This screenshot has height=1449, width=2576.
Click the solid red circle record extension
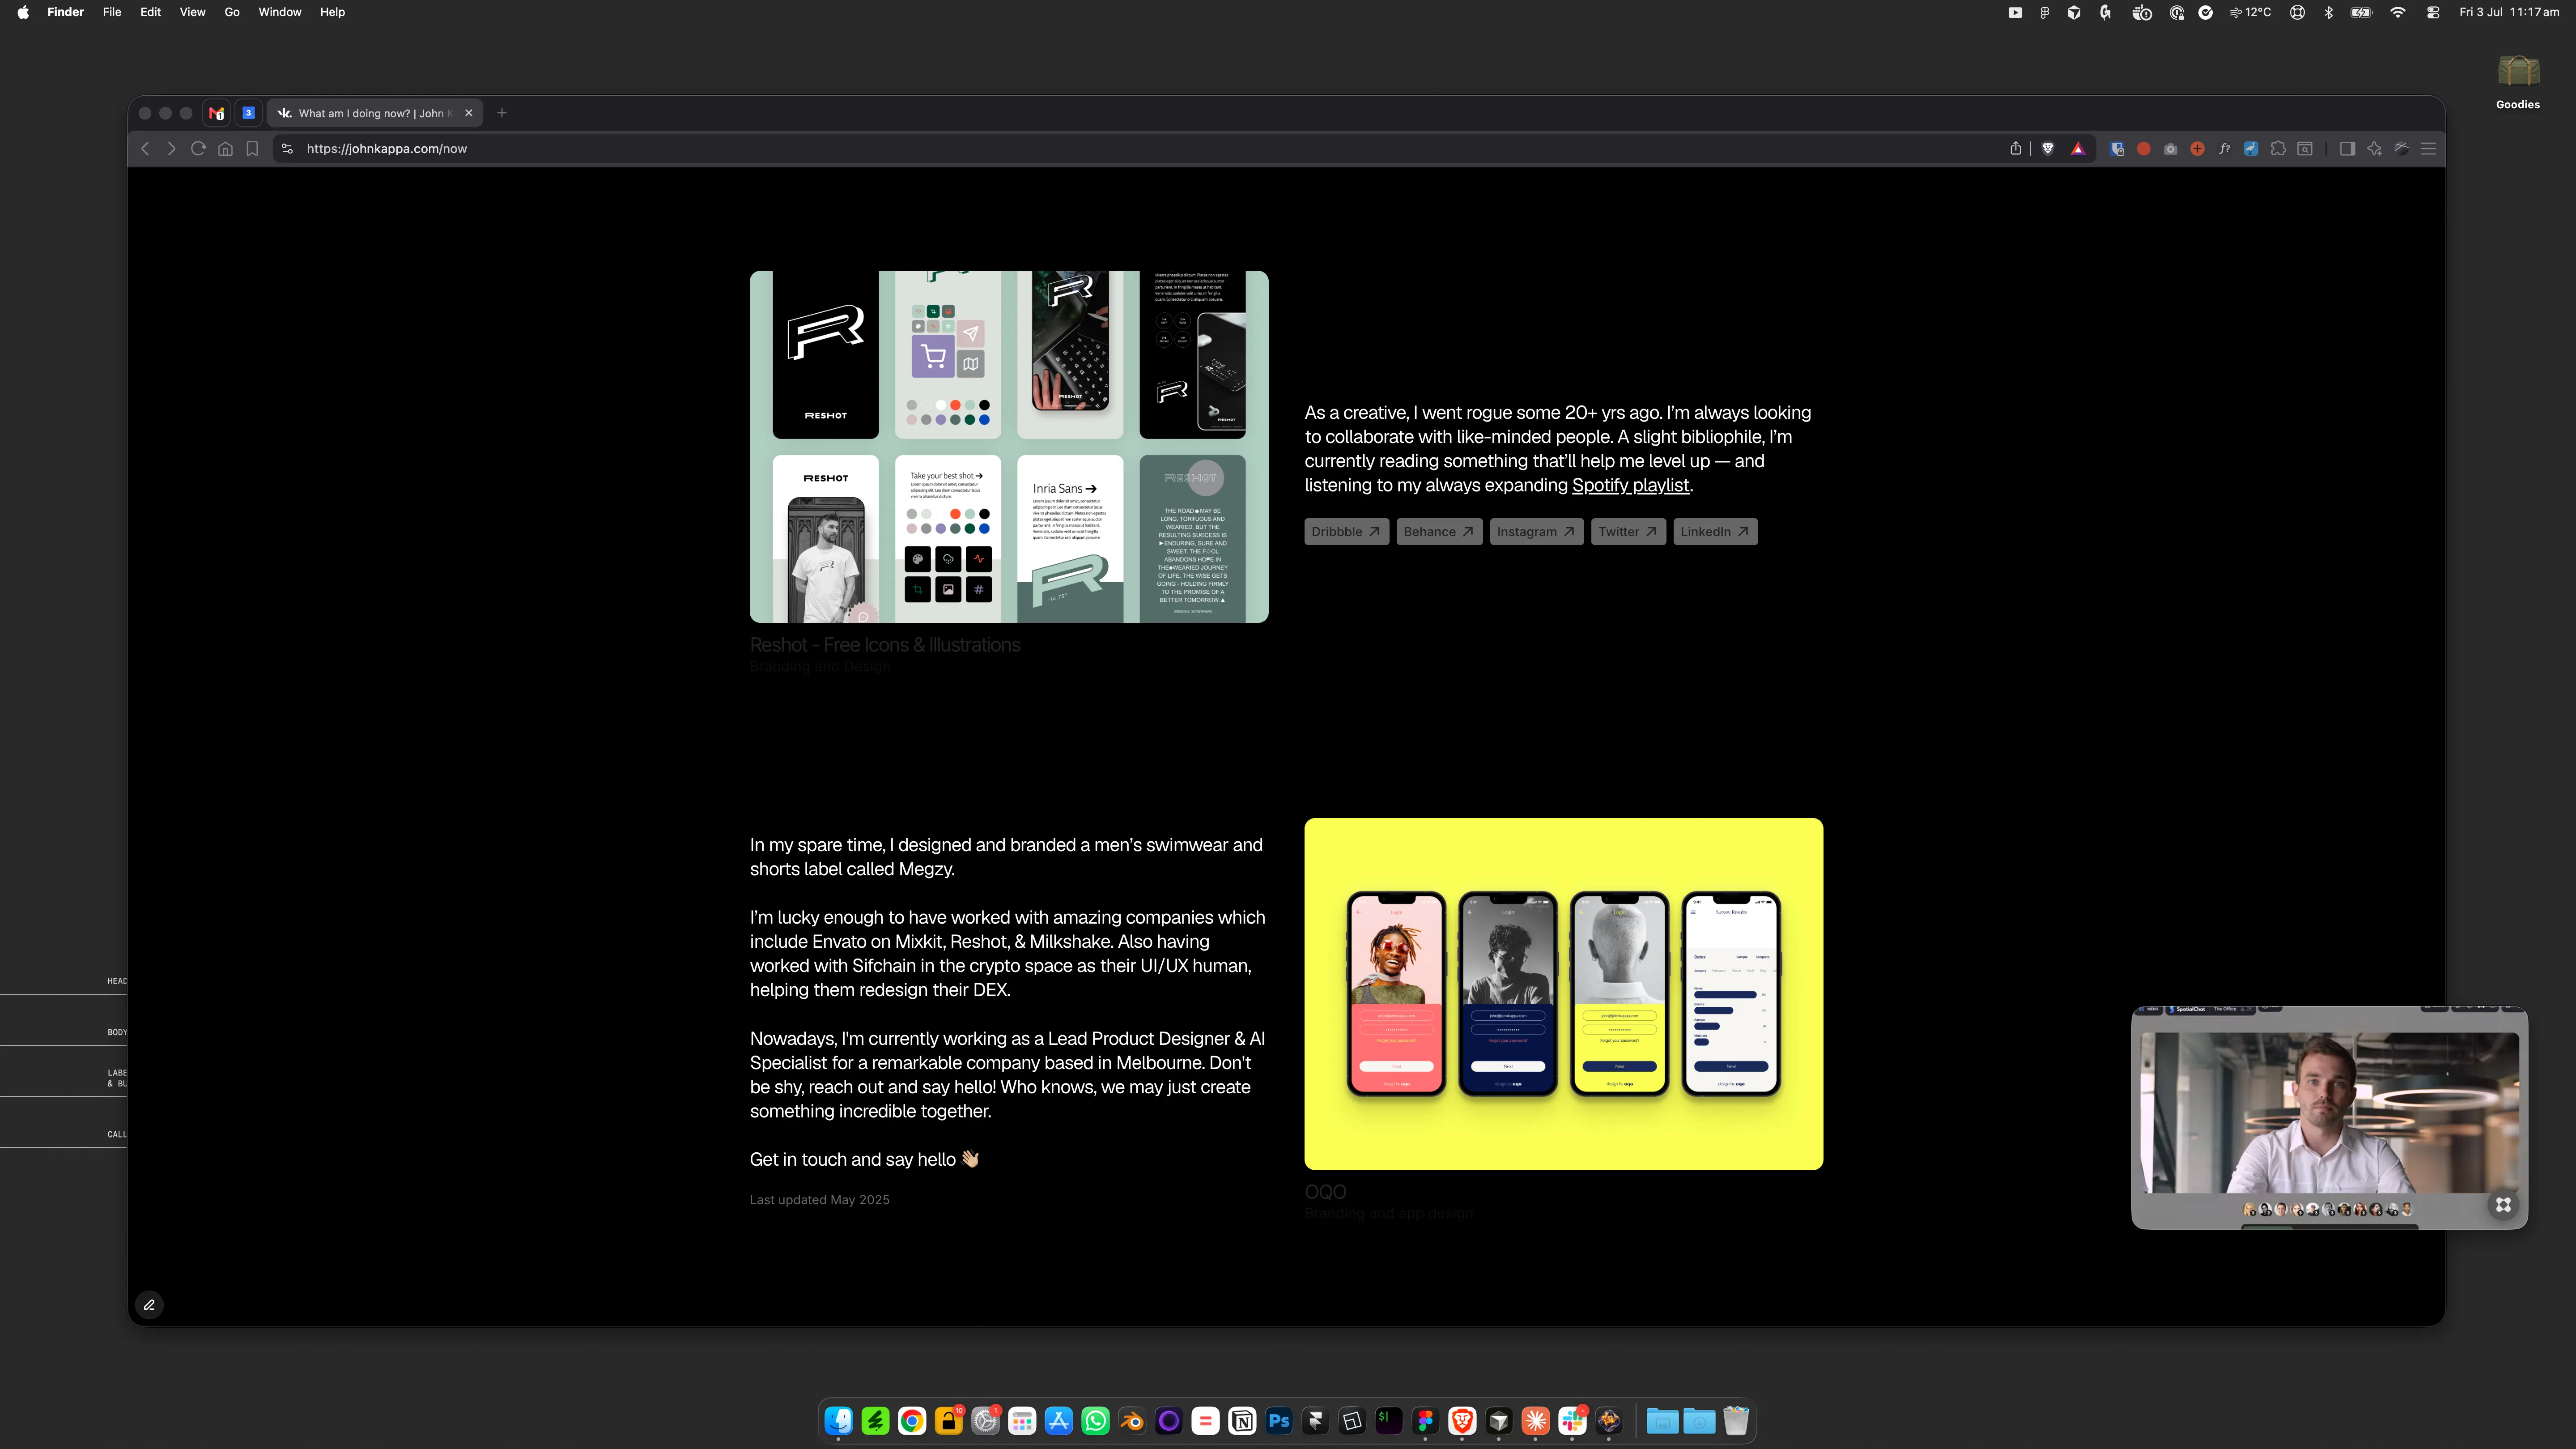pyautogui.click(x=2144, y=149)
